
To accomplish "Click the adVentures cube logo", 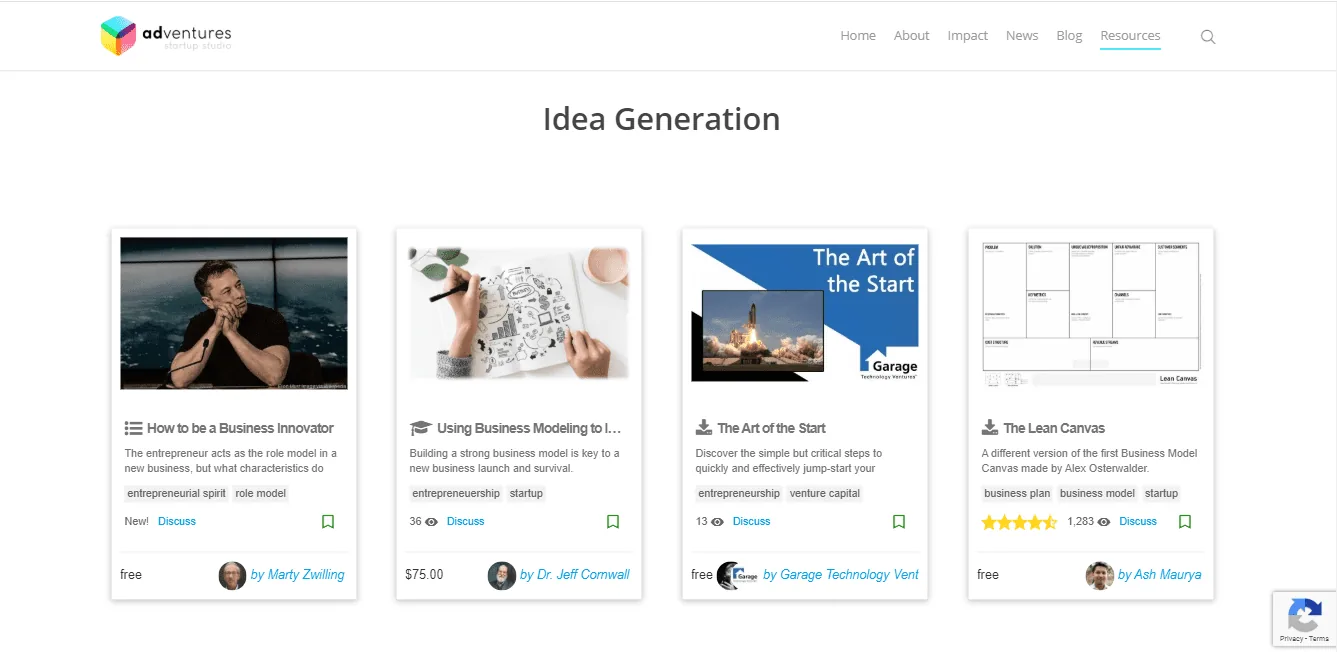I will click(x=118, y=36).
